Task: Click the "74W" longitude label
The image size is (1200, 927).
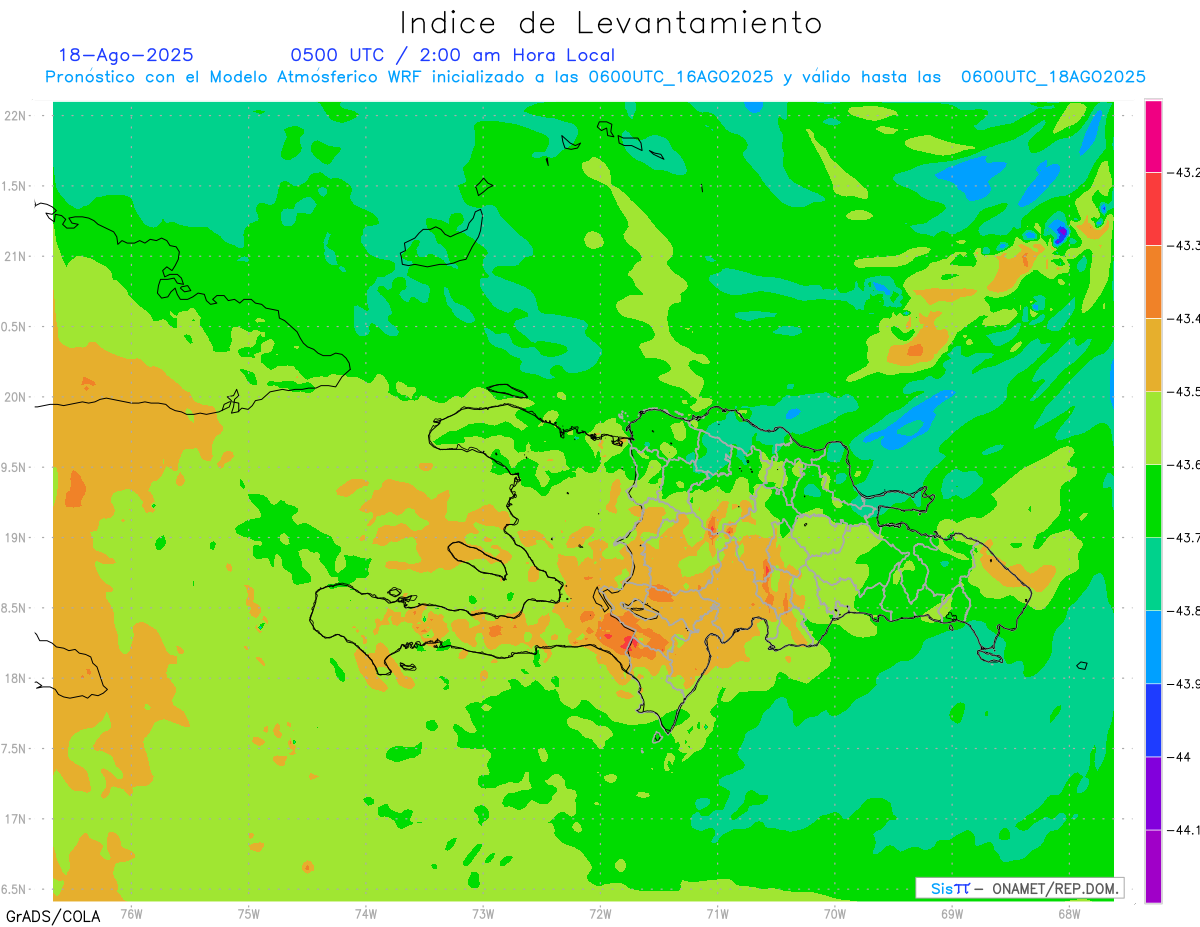Action: (366, 913)
